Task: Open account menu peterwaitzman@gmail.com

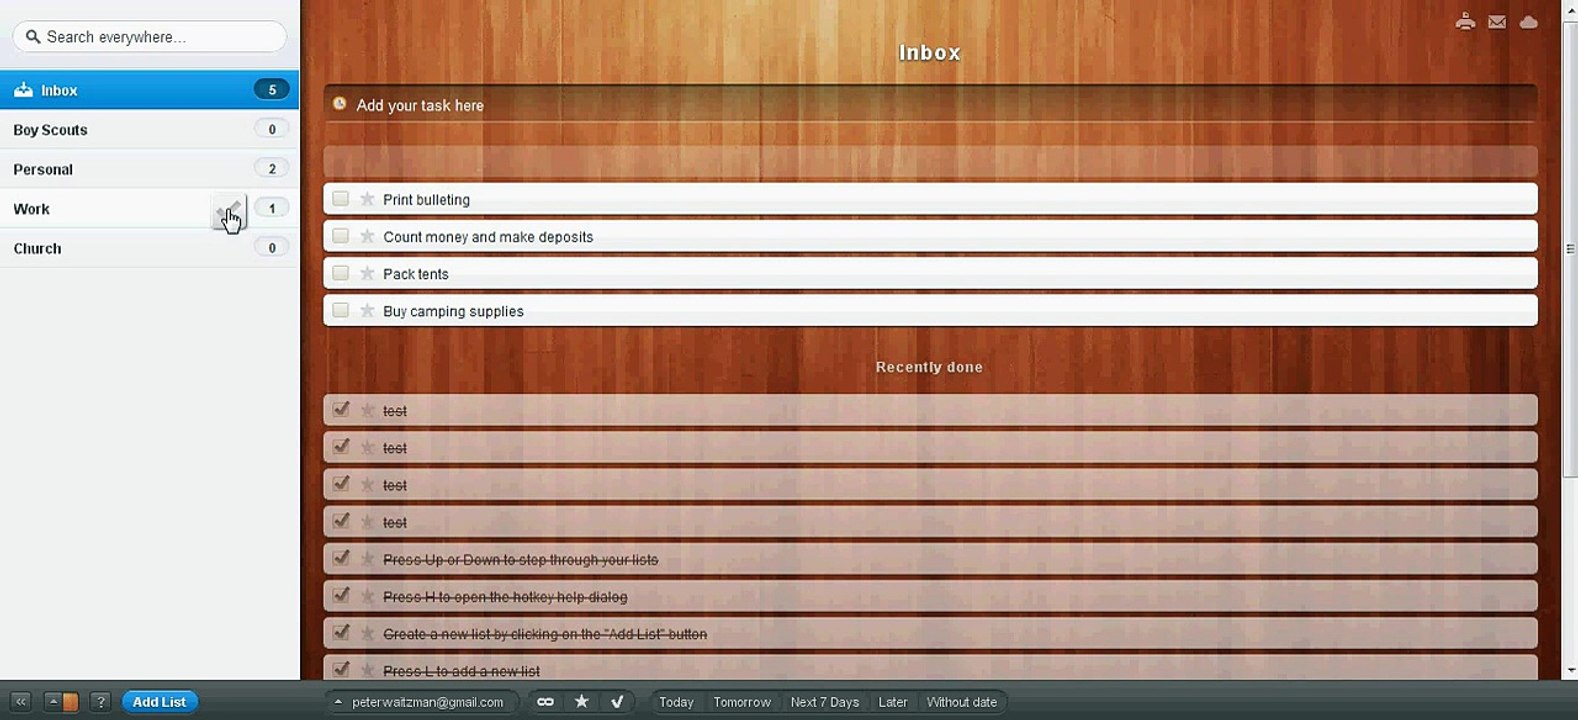Action: [421, 702]
